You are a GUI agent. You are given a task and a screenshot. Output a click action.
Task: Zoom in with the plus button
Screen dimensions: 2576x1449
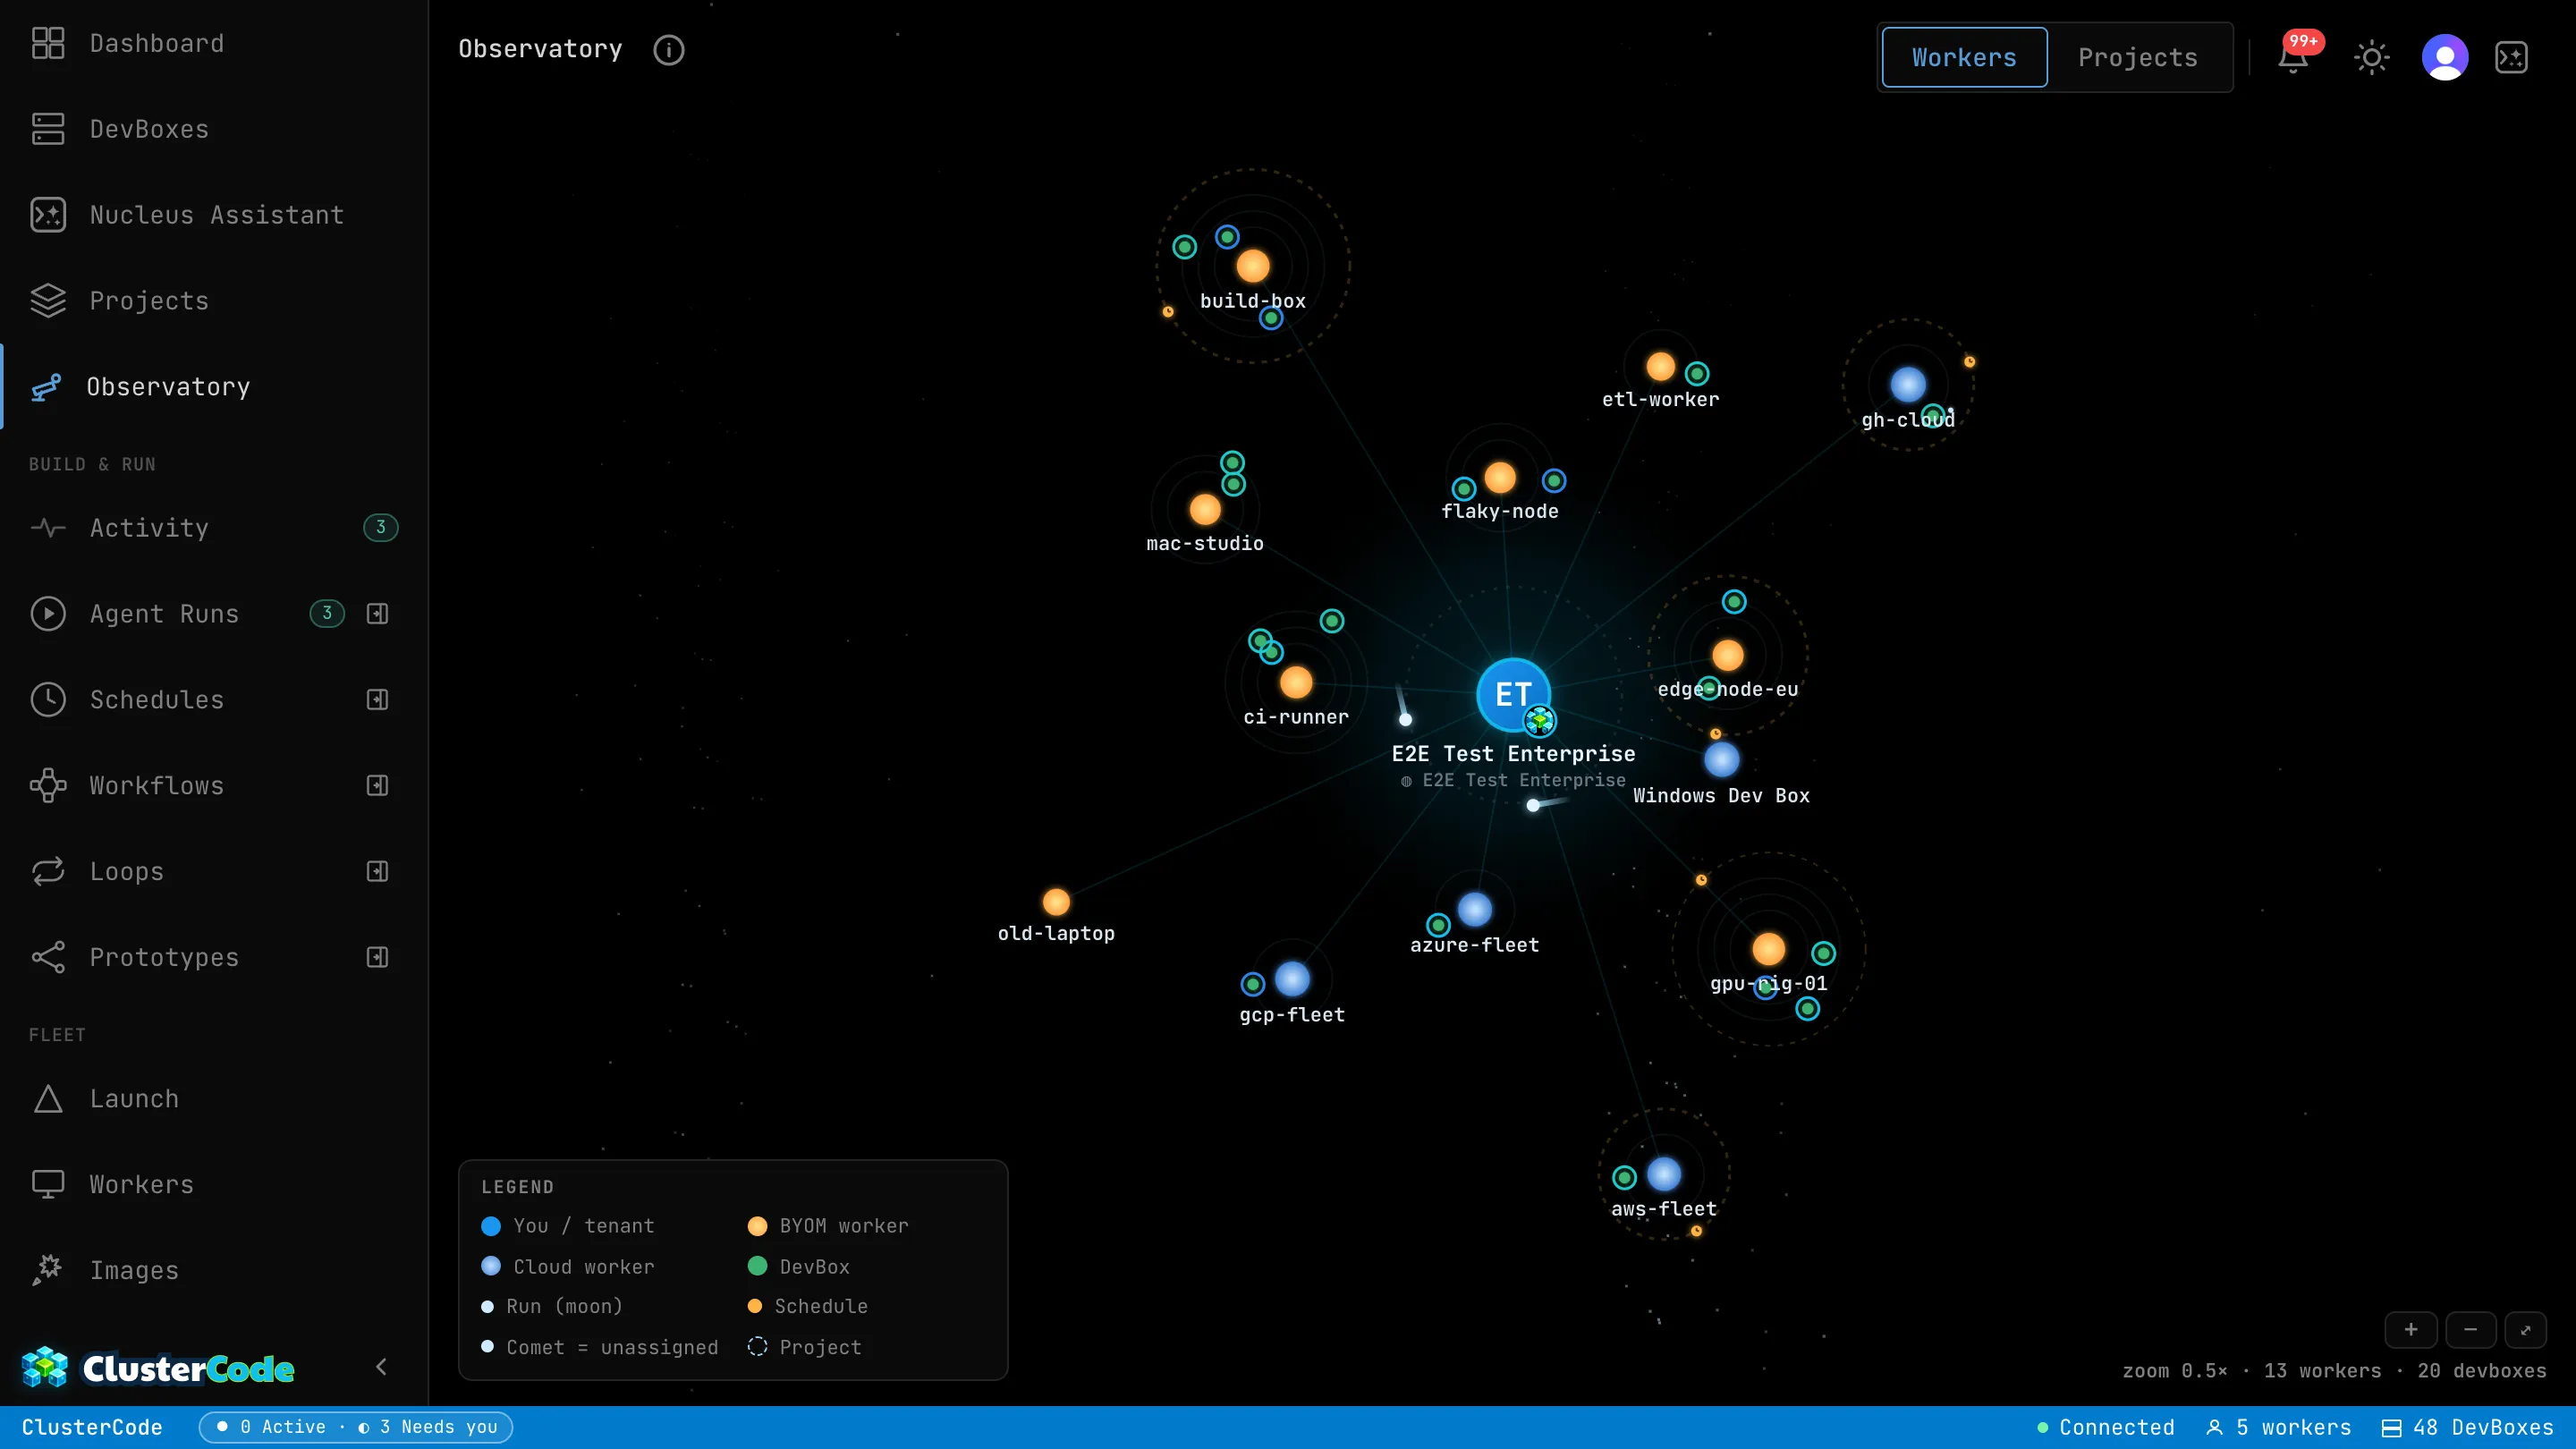tap(2411, 1330)
